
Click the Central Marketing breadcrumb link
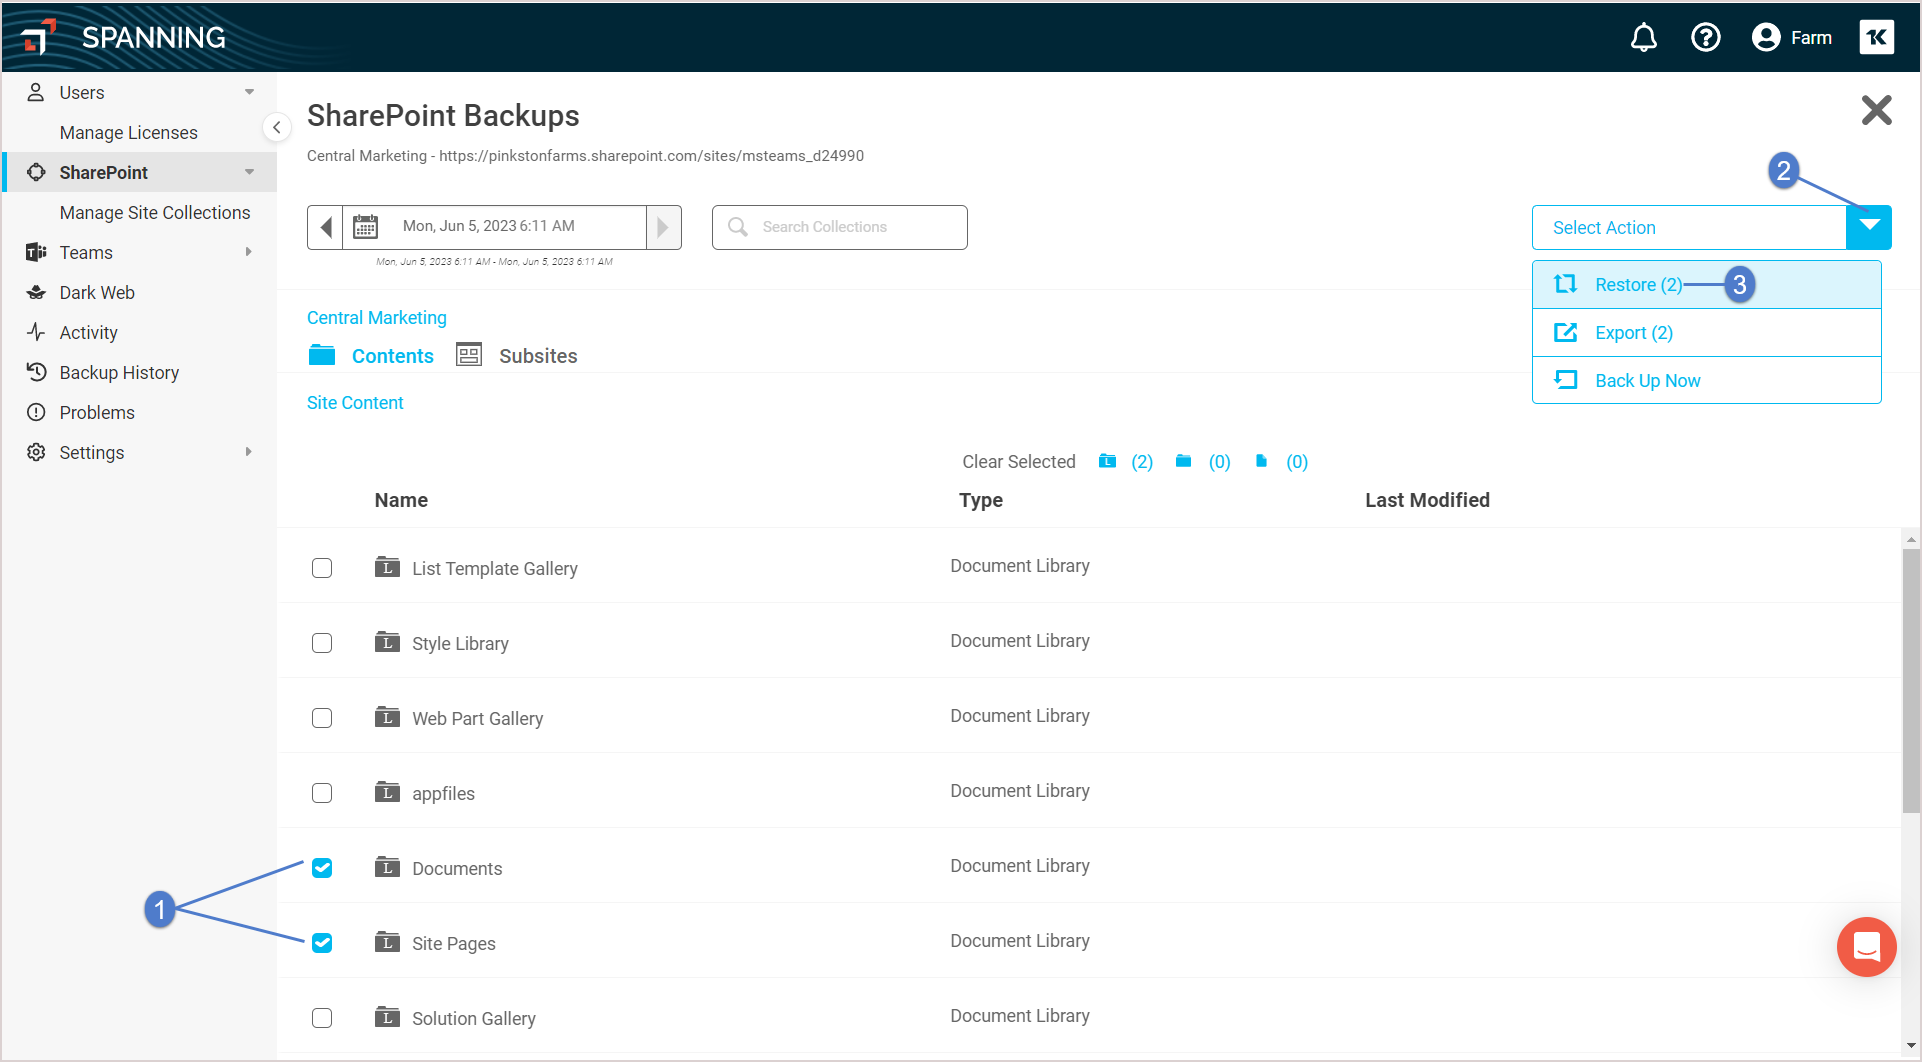[x=377, y=317]
